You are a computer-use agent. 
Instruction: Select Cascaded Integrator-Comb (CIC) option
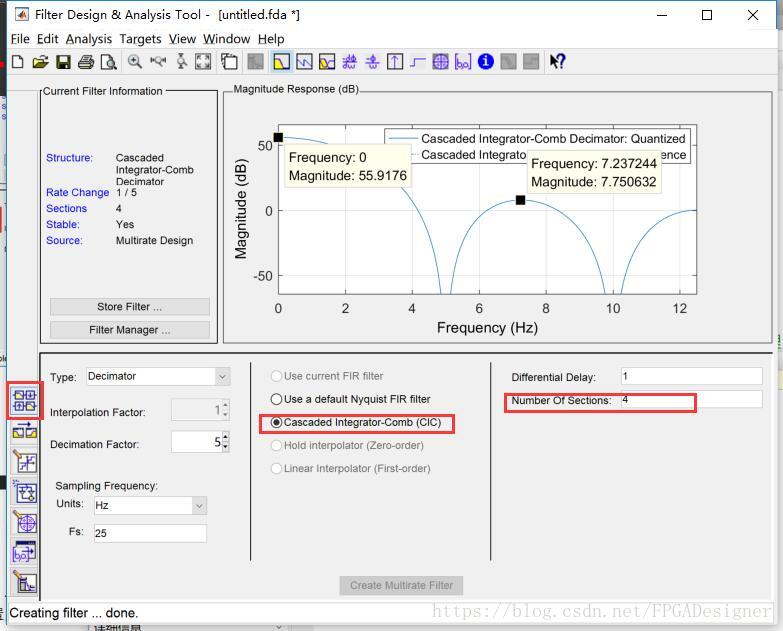click(x=356, y=423)
